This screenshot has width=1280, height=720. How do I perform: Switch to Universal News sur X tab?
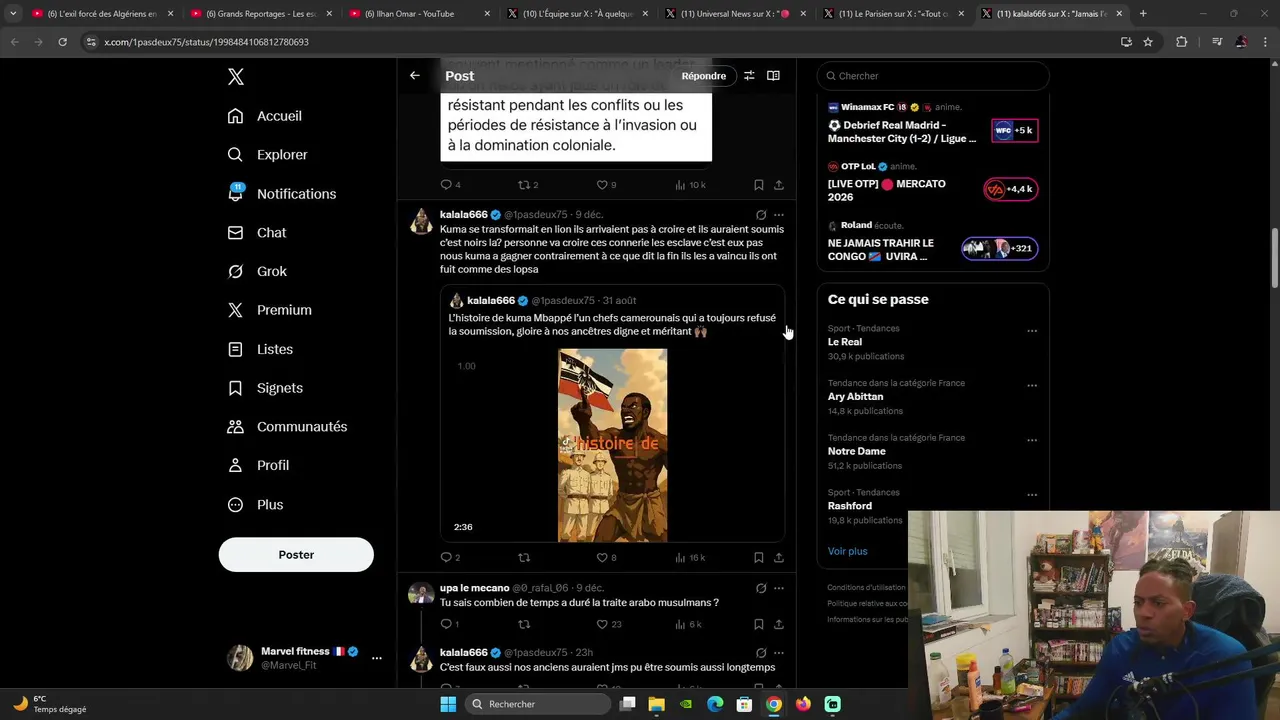pos(735,14)
